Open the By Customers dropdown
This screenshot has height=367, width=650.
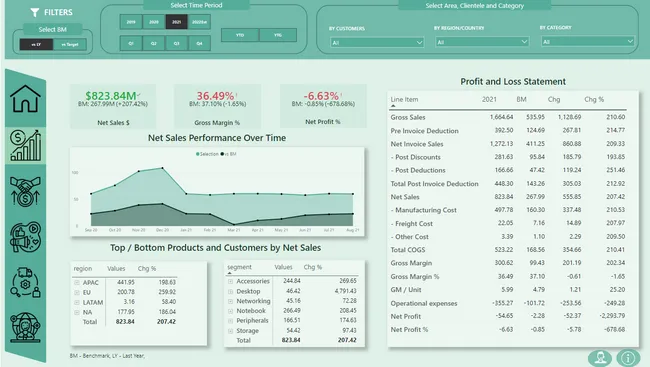(377, 42)
